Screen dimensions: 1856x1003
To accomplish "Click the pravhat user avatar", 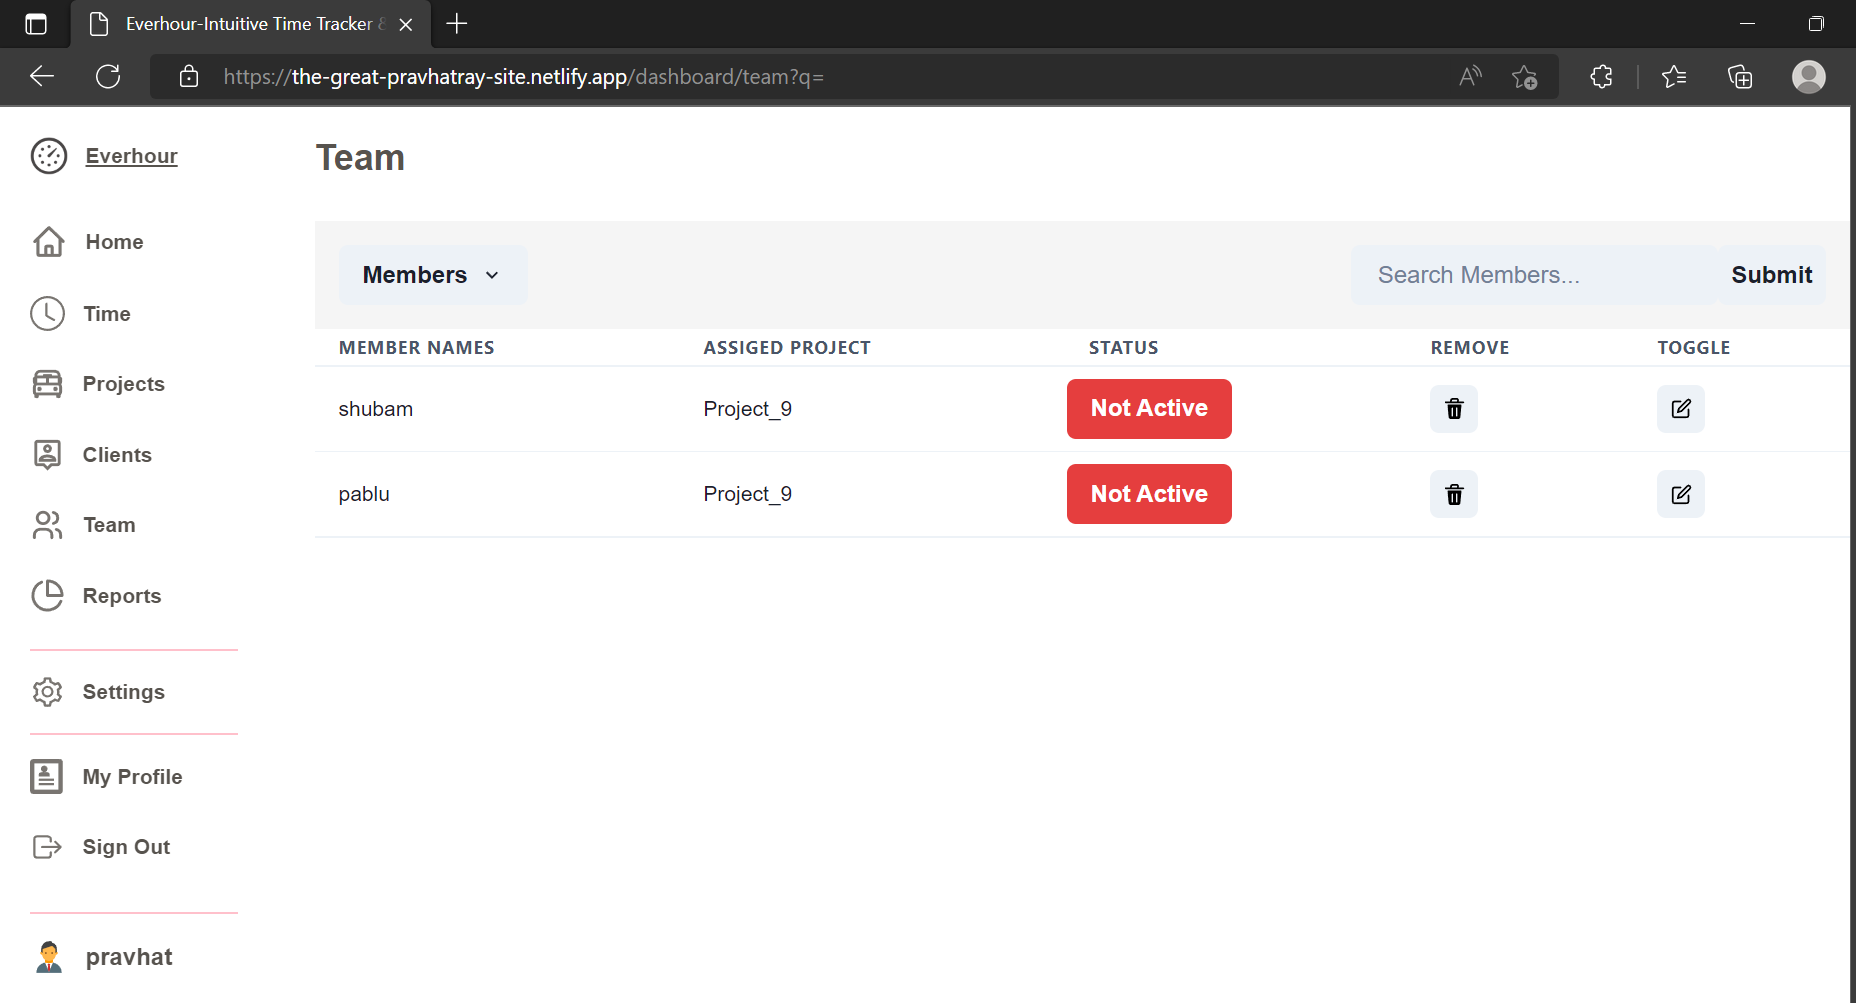I will (49, 957).
